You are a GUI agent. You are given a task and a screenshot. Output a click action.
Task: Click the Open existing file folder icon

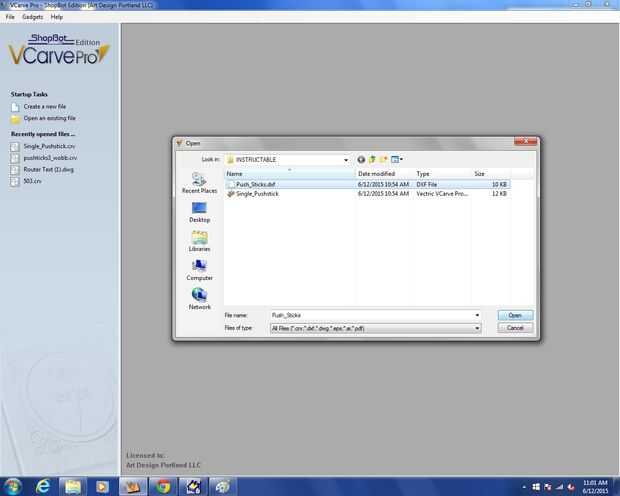[15, 119]
